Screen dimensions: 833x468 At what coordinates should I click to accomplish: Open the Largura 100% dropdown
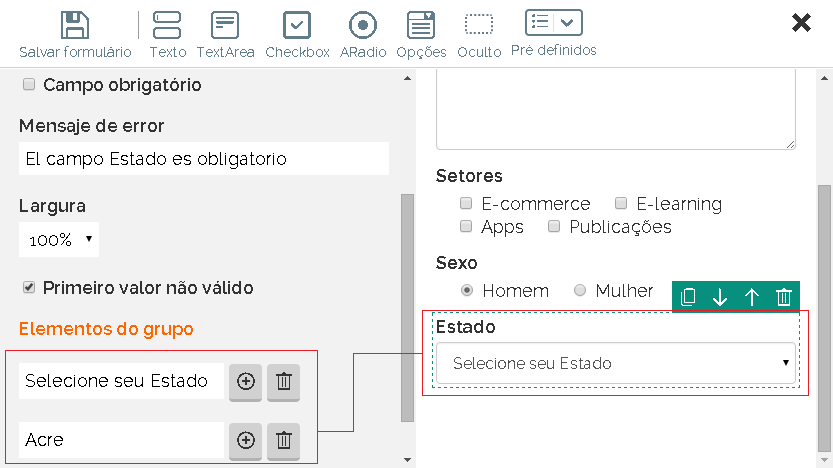[59, 240]
